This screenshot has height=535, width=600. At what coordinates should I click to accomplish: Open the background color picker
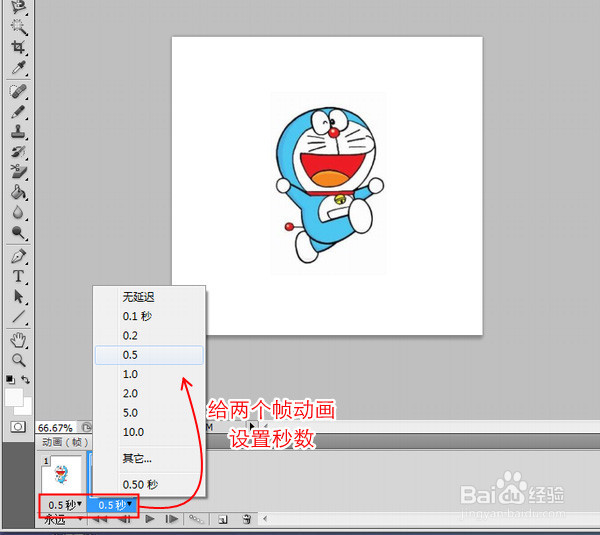point(27,410)
